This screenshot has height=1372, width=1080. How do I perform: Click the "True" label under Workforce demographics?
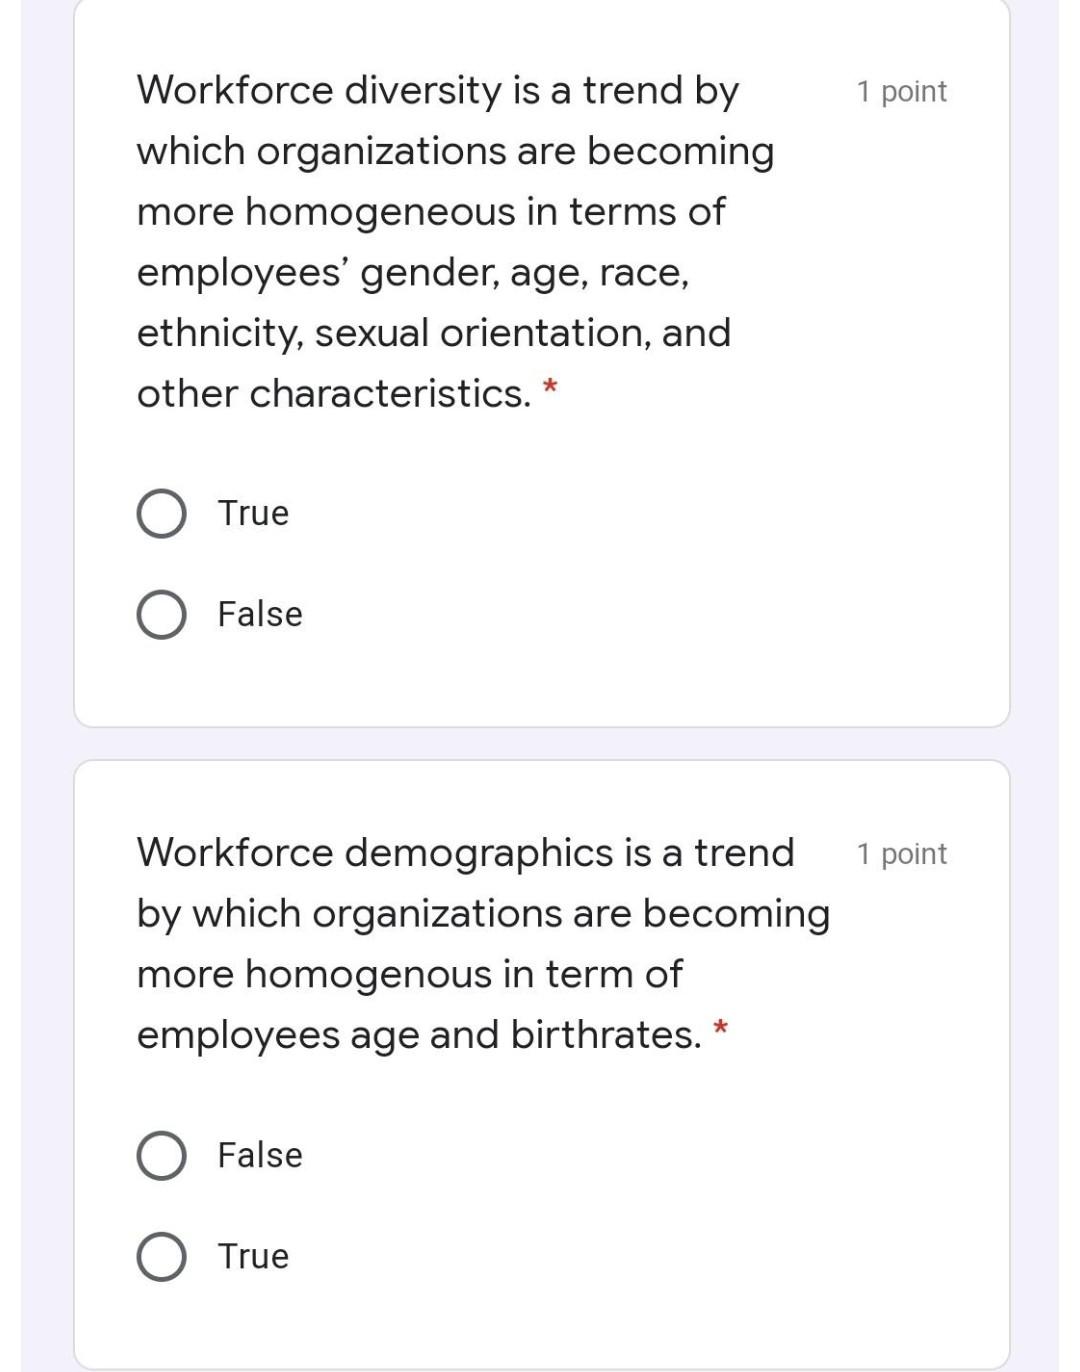(x=253, y=1257)
